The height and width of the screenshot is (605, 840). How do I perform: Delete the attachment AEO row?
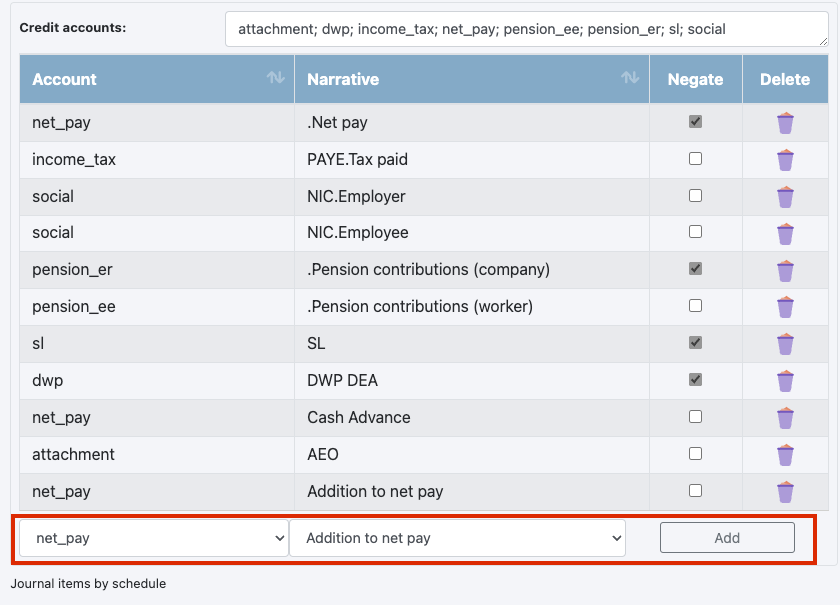pyautogui.click(x=785, y=454)
